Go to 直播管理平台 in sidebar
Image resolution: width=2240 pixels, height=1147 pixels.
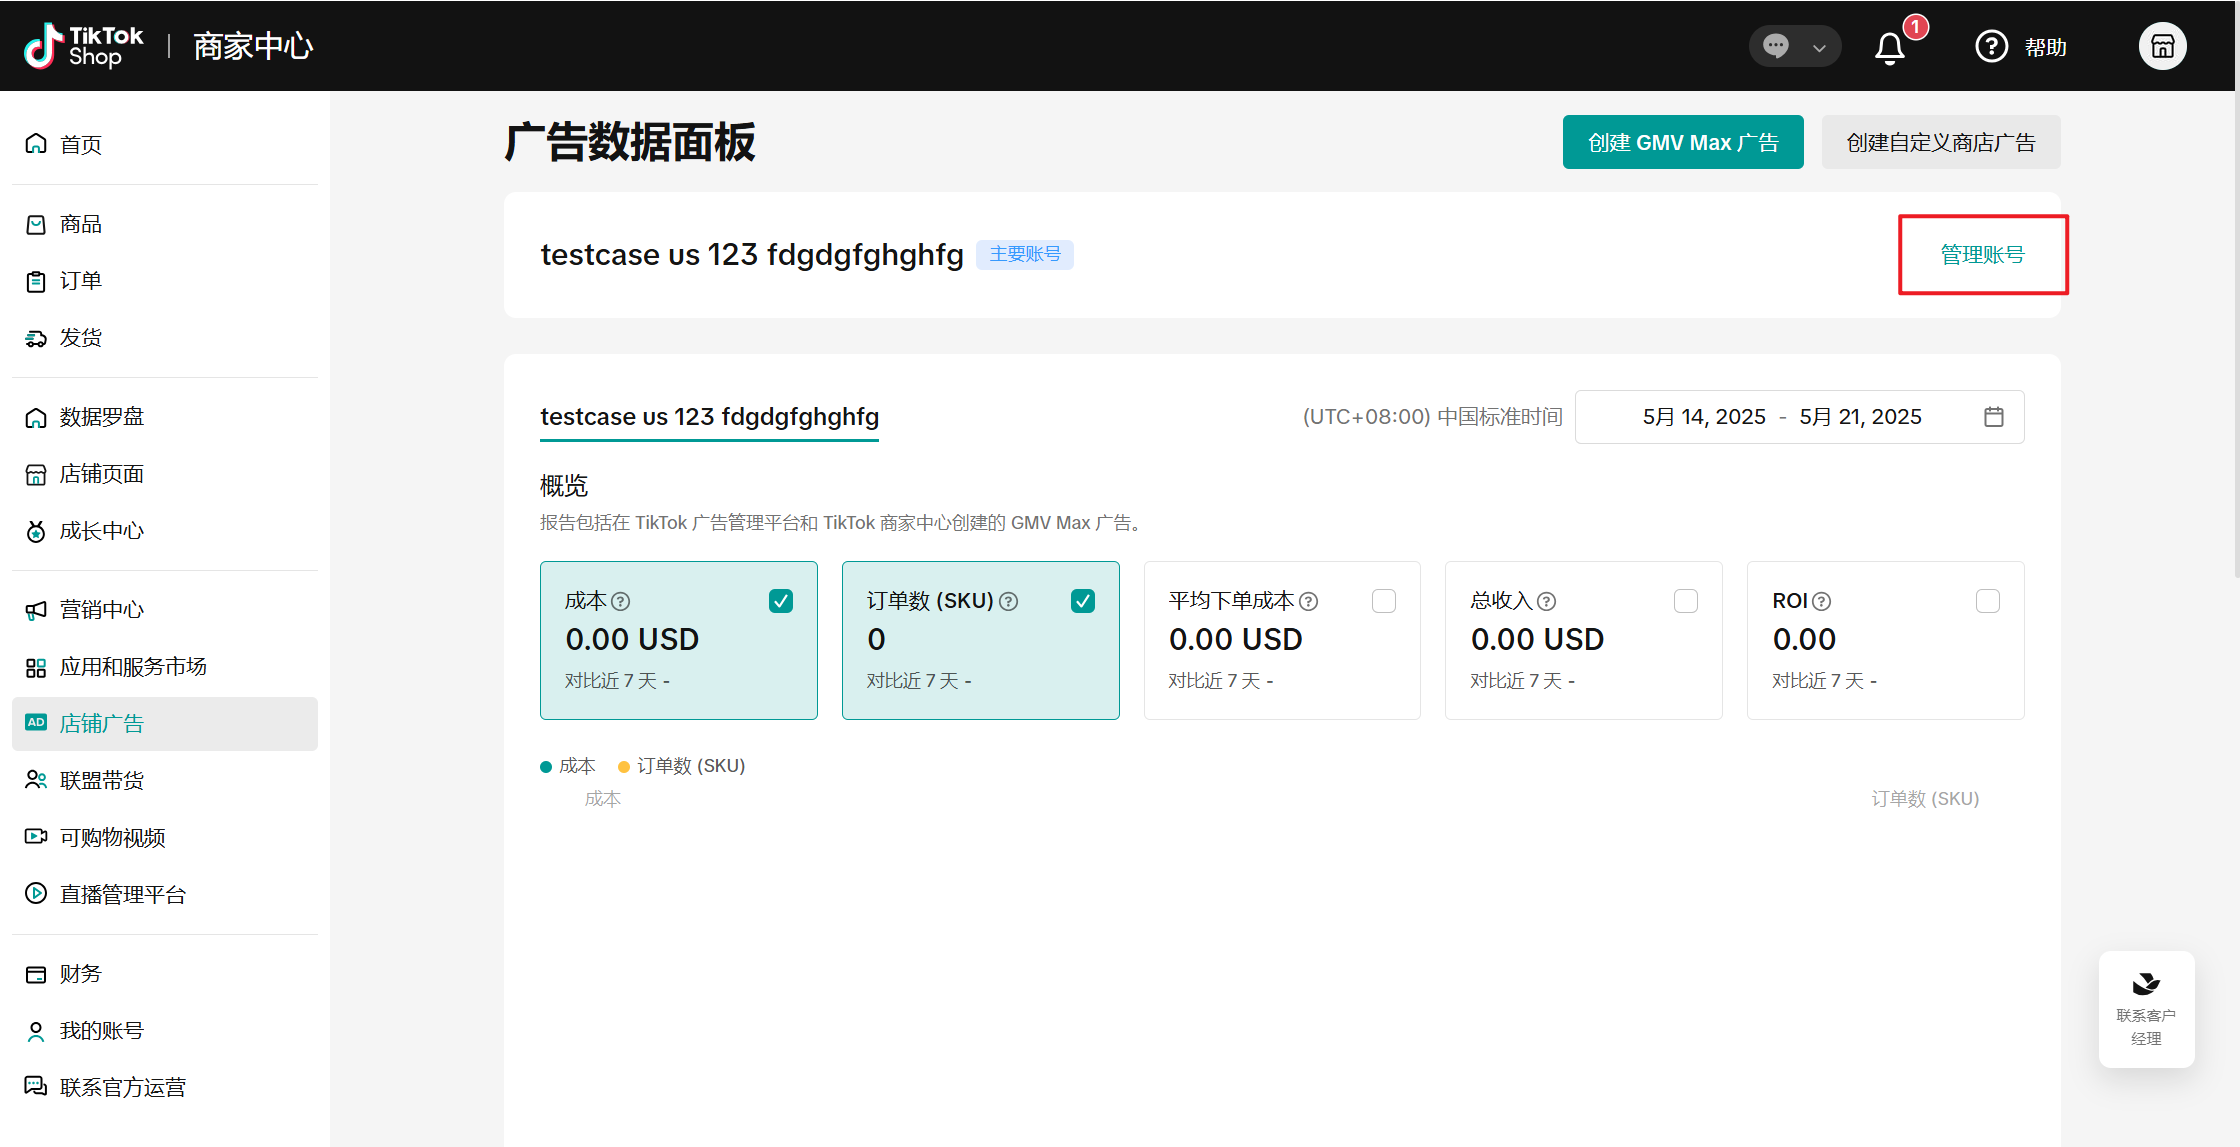click(x=122, y=894)
